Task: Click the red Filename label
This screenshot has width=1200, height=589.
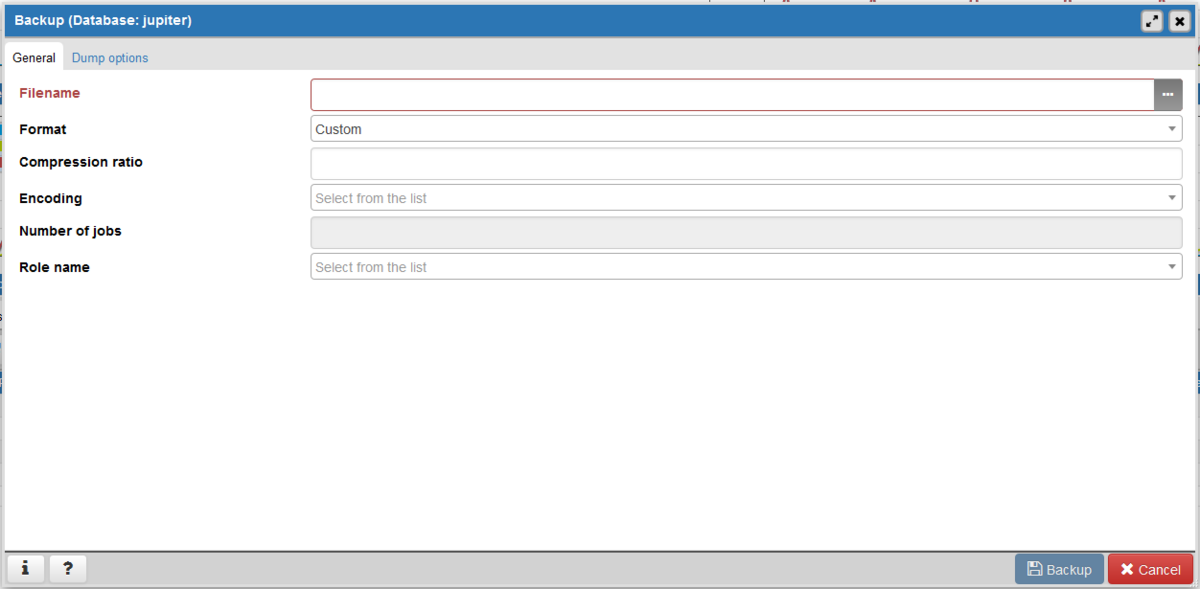Action: pos(50,93)
